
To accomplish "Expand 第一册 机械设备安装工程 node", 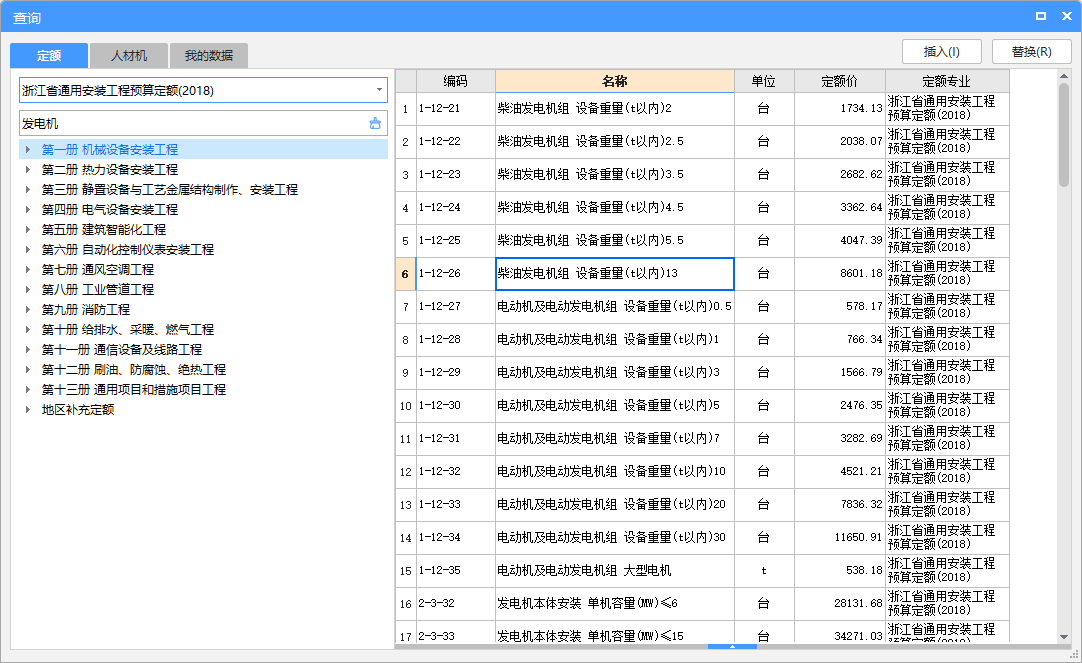I will point(28,149).
